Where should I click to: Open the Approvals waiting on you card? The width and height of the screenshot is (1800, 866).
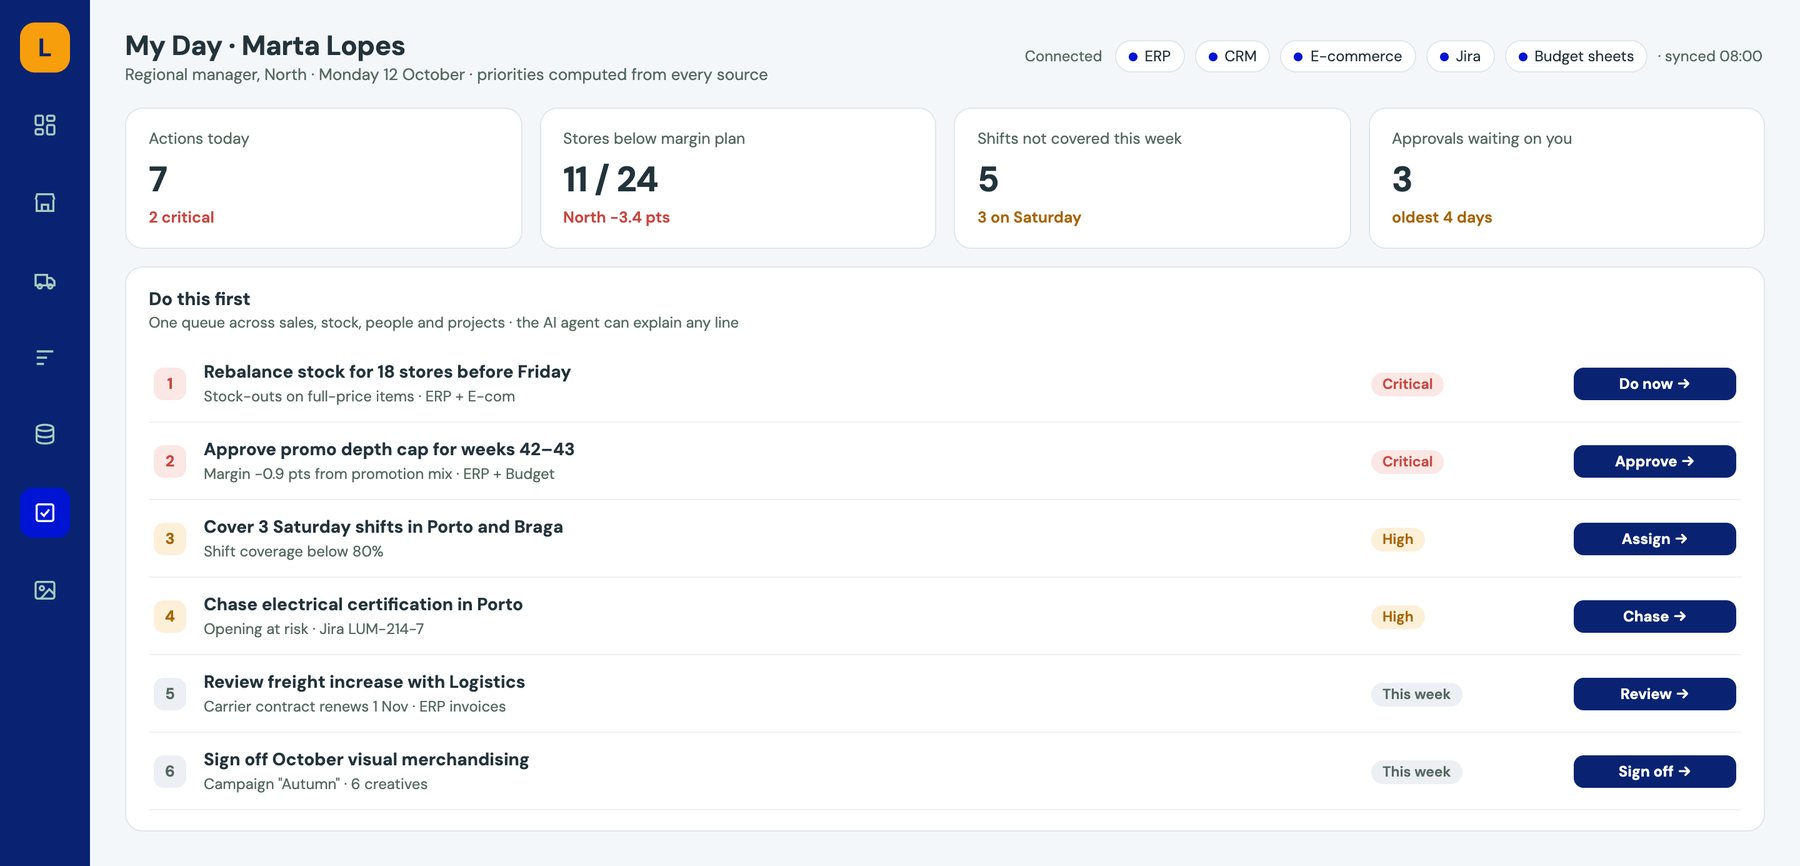[1566, 178]
